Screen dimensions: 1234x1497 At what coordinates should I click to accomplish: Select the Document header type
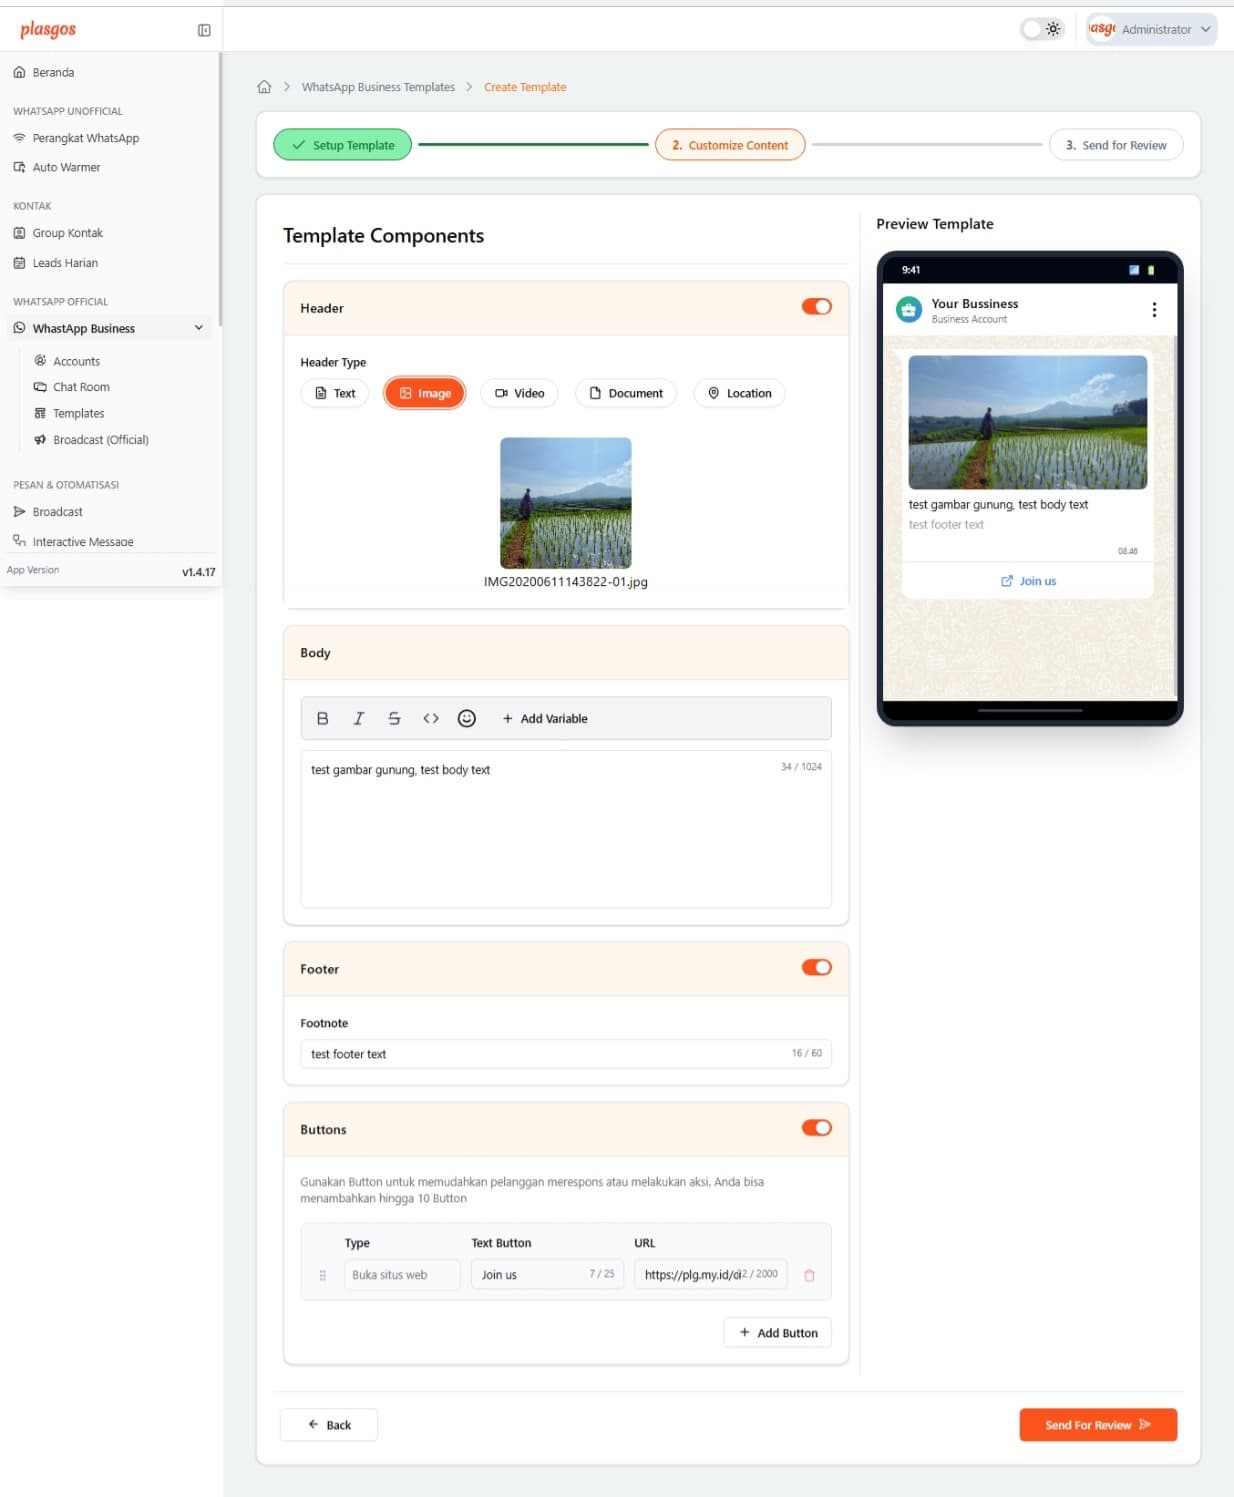pyautogui.click(x=625, y=393)
